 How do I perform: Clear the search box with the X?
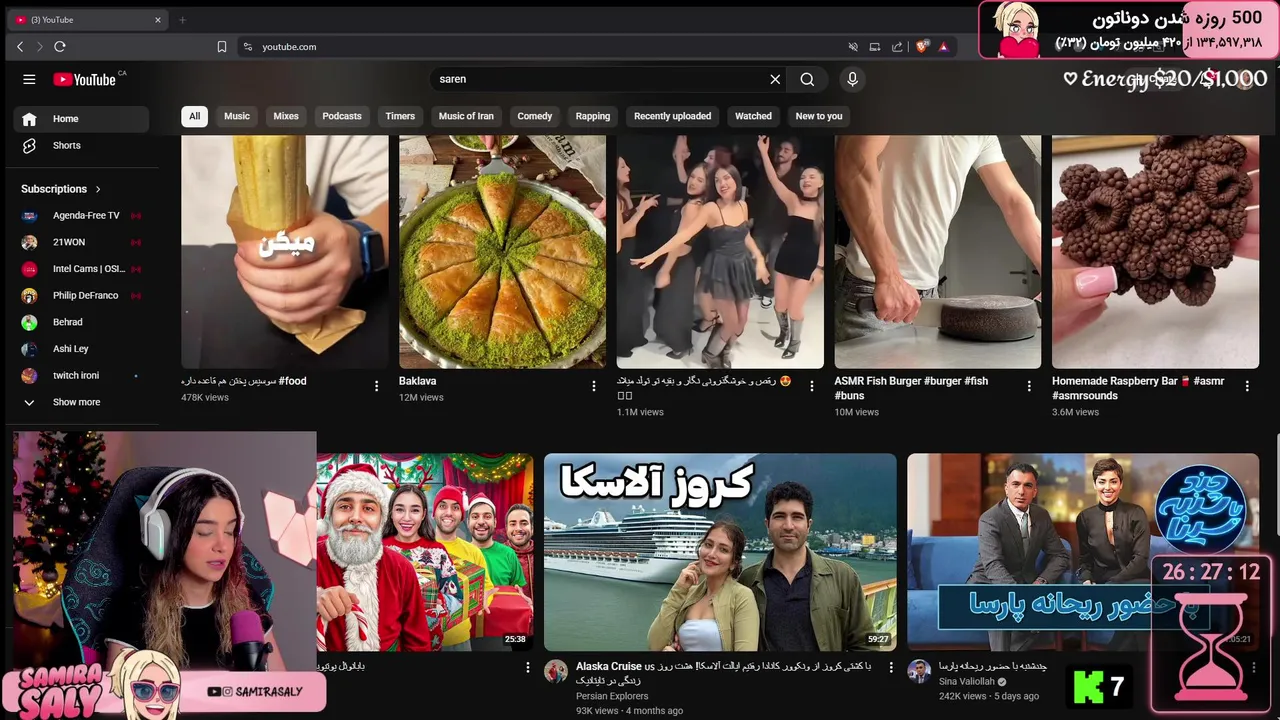[x=775, y=79]
